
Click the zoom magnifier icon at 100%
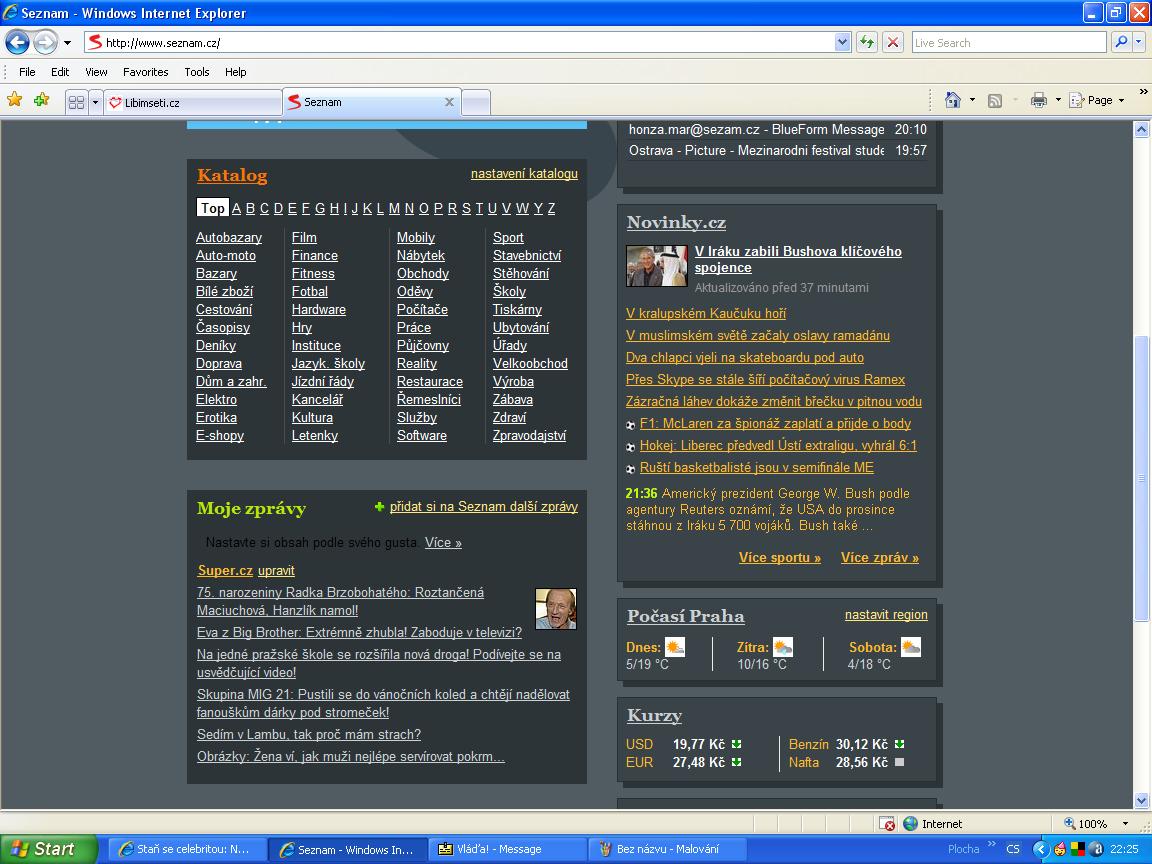click(x=1070, y=824)
